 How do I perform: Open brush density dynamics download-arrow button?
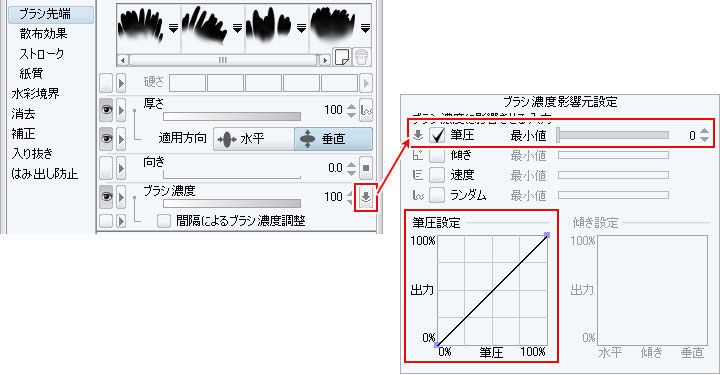click(x=366, y=197)
